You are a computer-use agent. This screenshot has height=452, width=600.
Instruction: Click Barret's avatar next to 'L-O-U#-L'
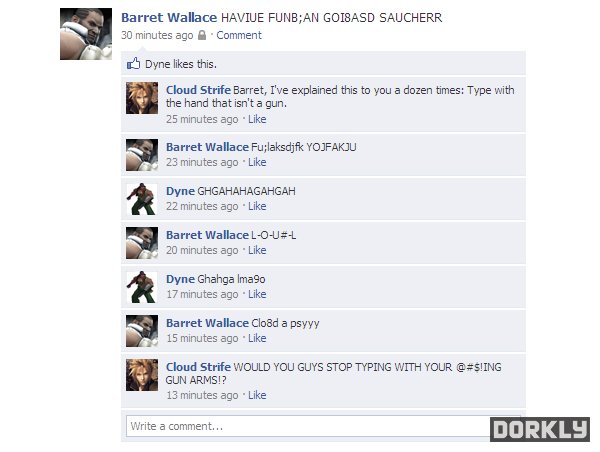[x=142, y=243]
